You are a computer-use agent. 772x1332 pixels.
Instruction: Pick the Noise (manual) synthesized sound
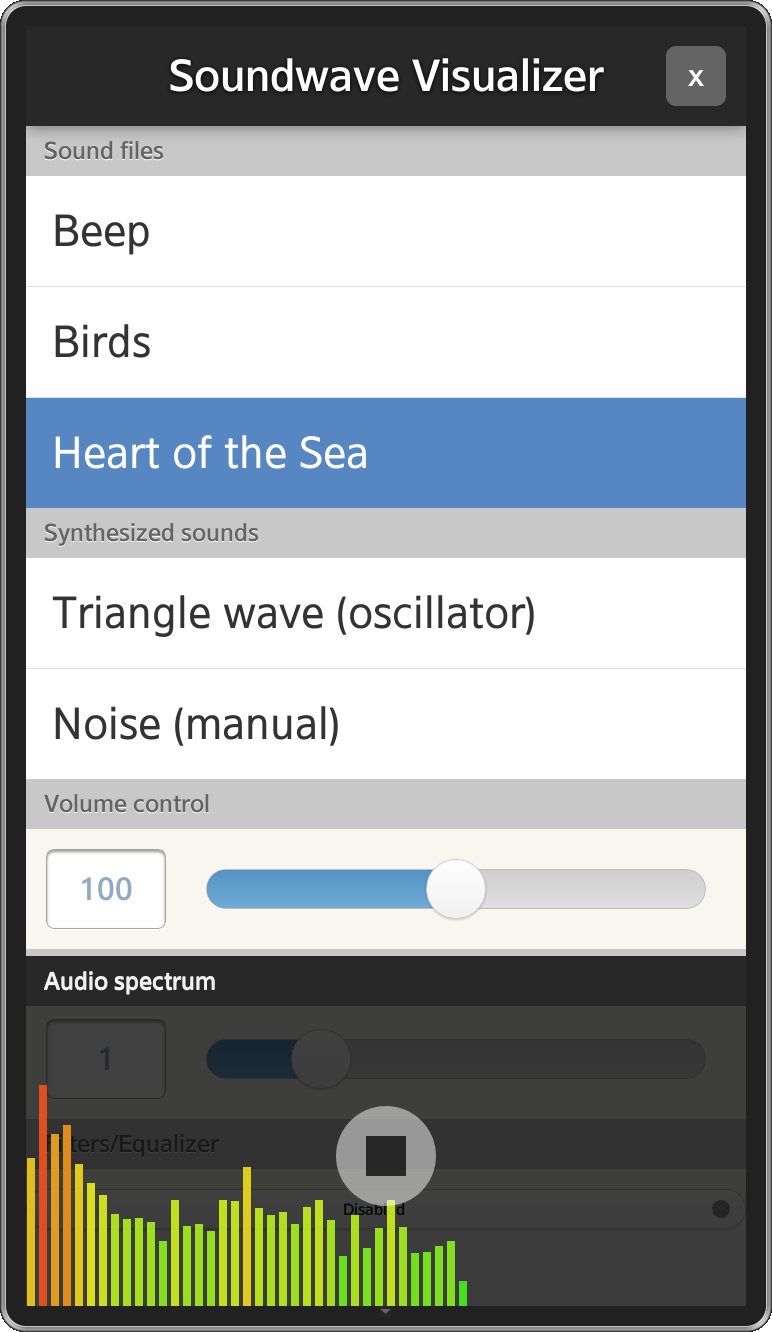(x=386, y=724)
